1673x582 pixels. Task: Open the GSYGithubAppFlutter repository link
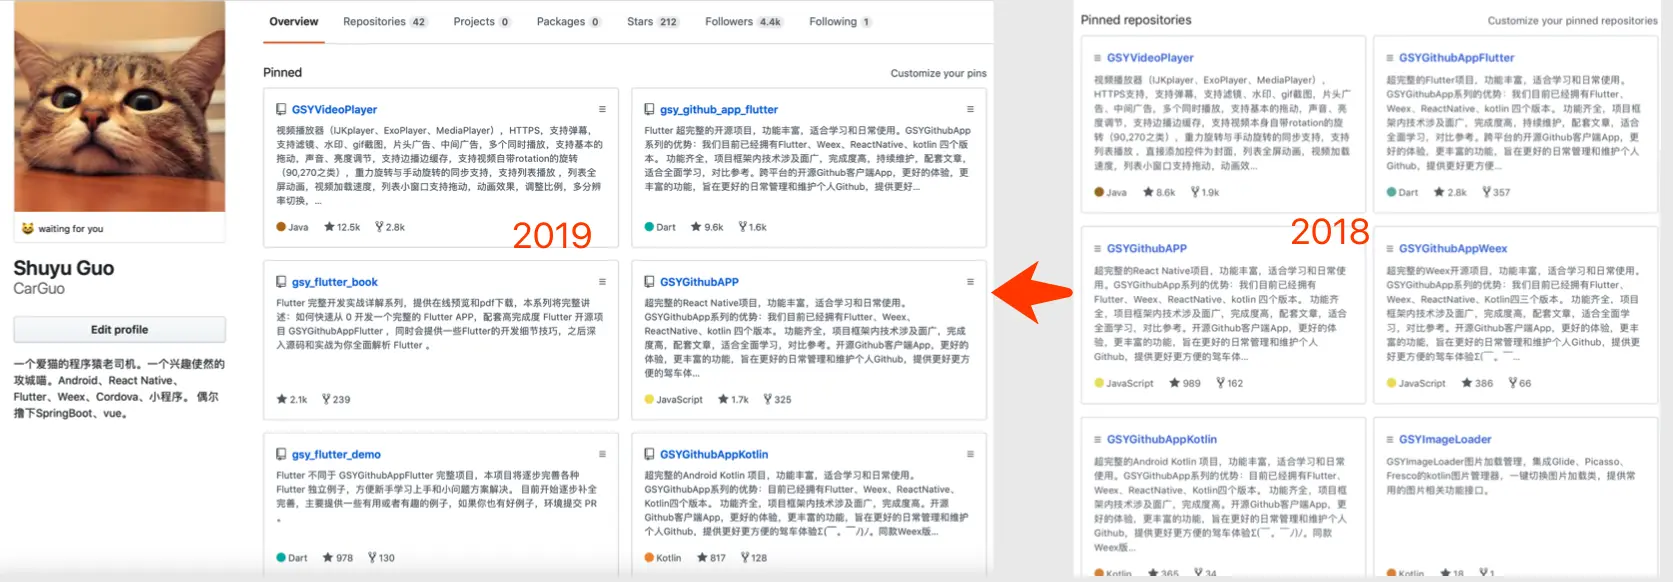point(1456,58)
